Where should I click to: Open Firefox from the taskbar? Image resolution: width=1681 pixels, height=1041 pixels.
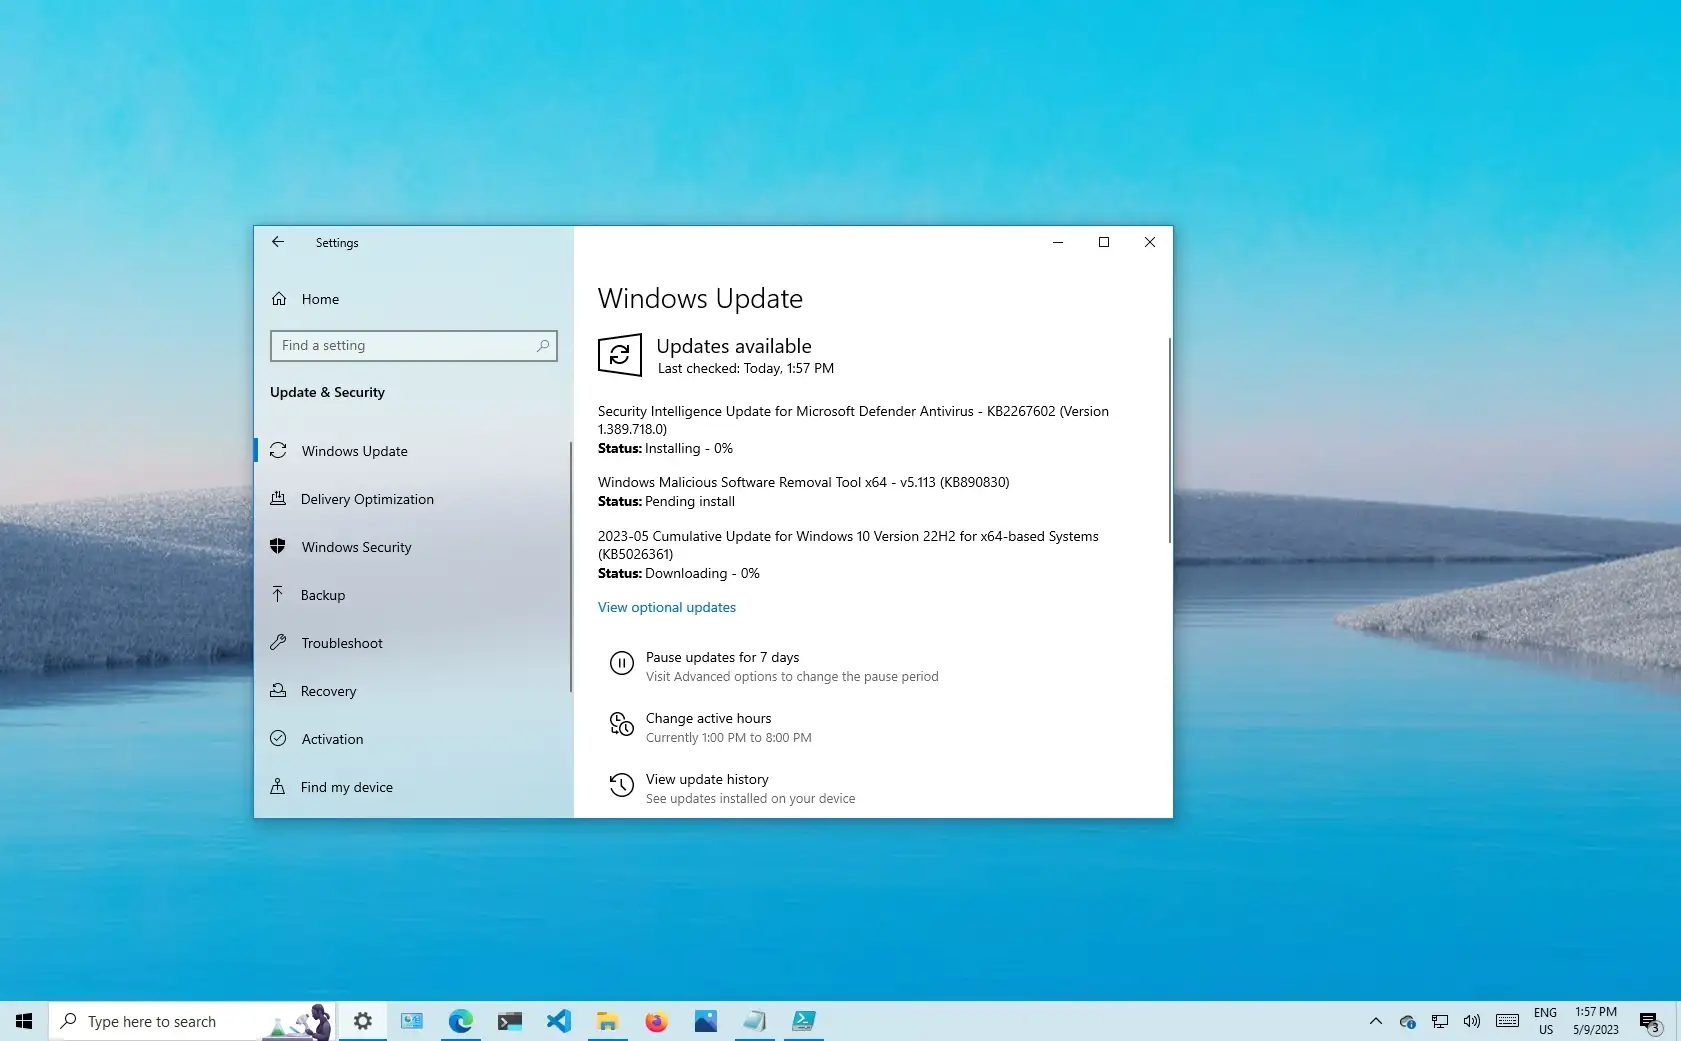tap(656, 1021)
